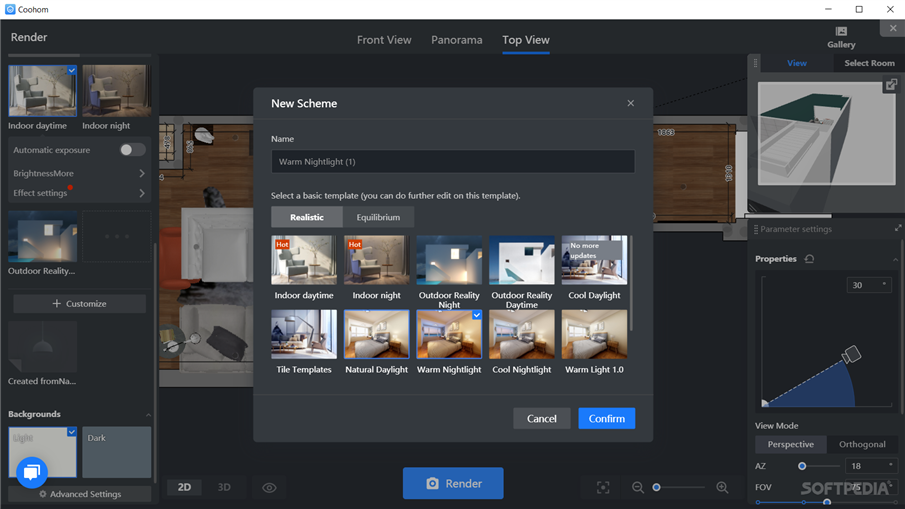Switch to the View tab

pos(796,63)
